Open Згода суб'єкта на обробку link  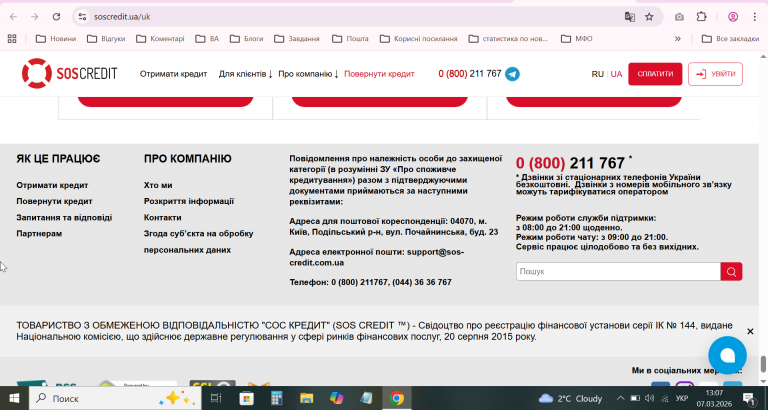point(198,242)
